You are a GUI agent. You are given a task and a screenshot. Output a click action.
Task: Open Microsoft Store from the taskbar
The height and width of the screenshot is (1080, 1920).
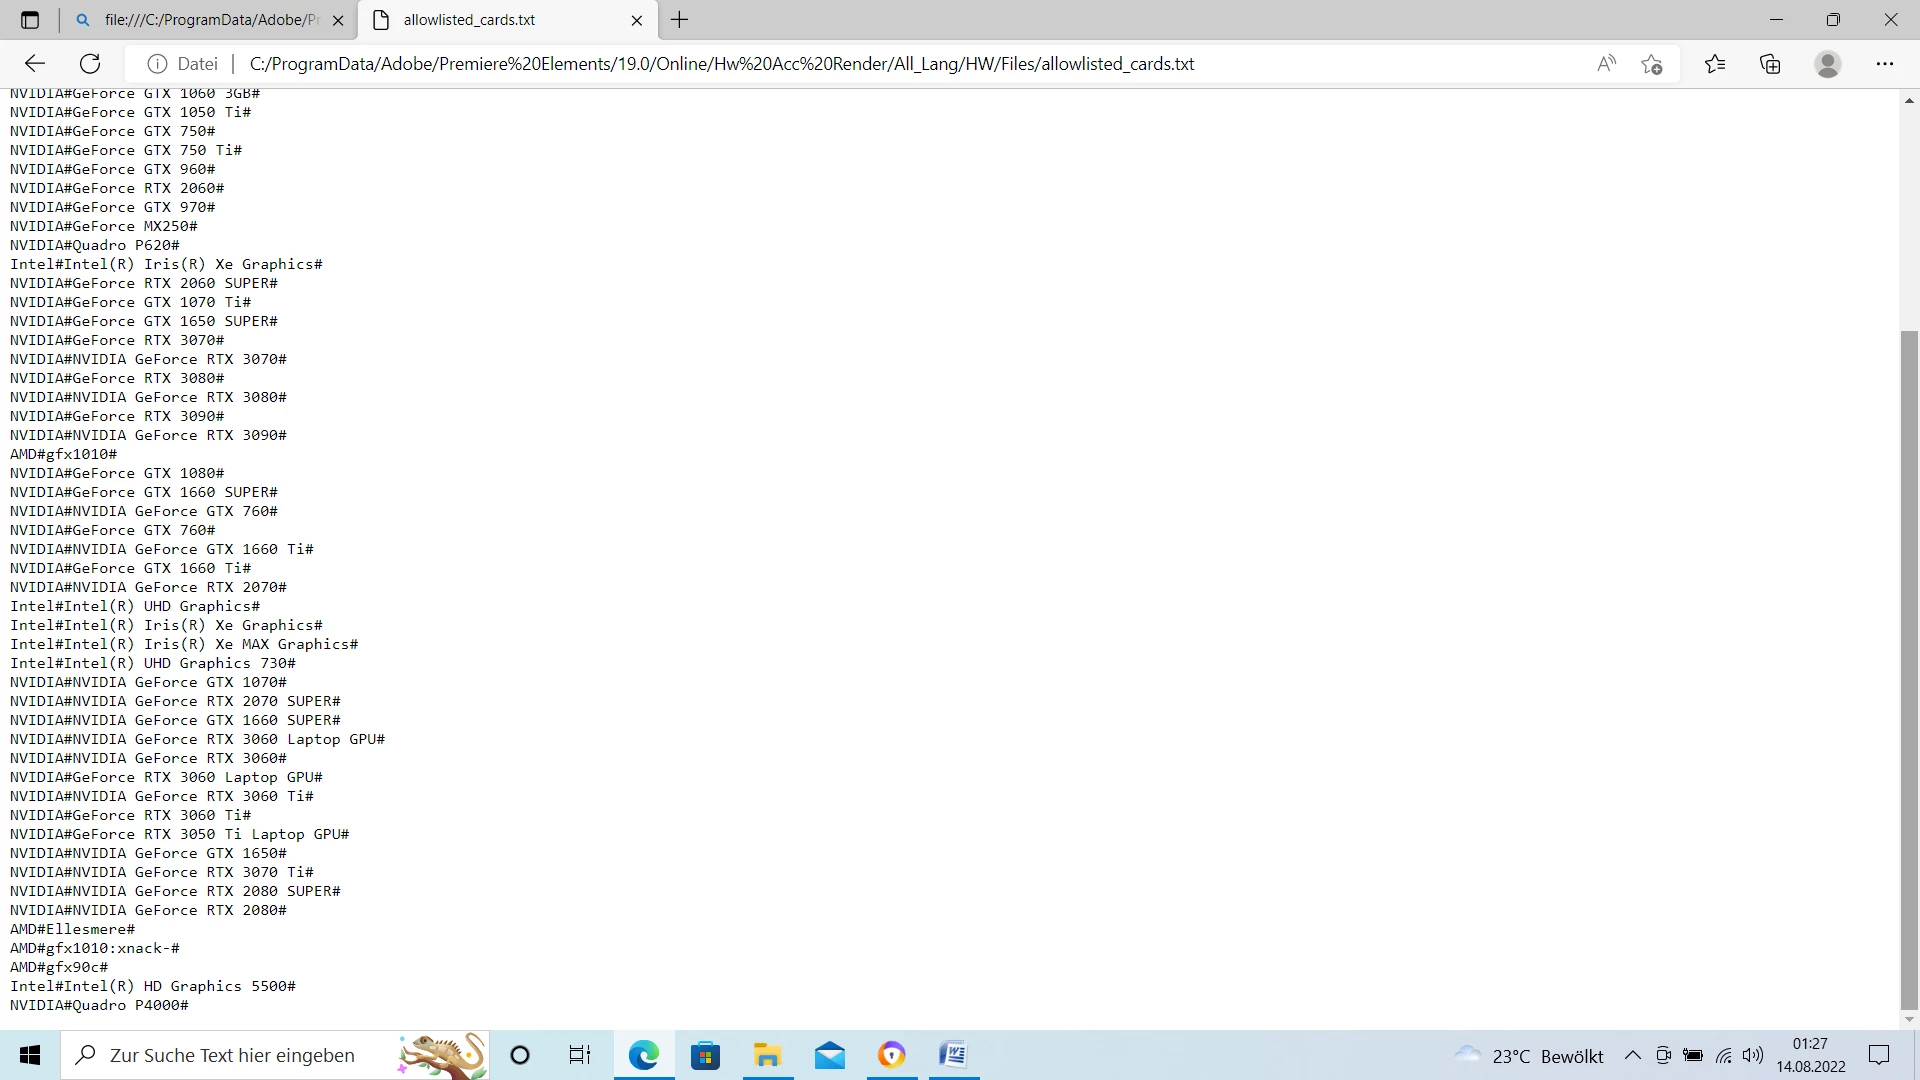(x=705, y=1055)
